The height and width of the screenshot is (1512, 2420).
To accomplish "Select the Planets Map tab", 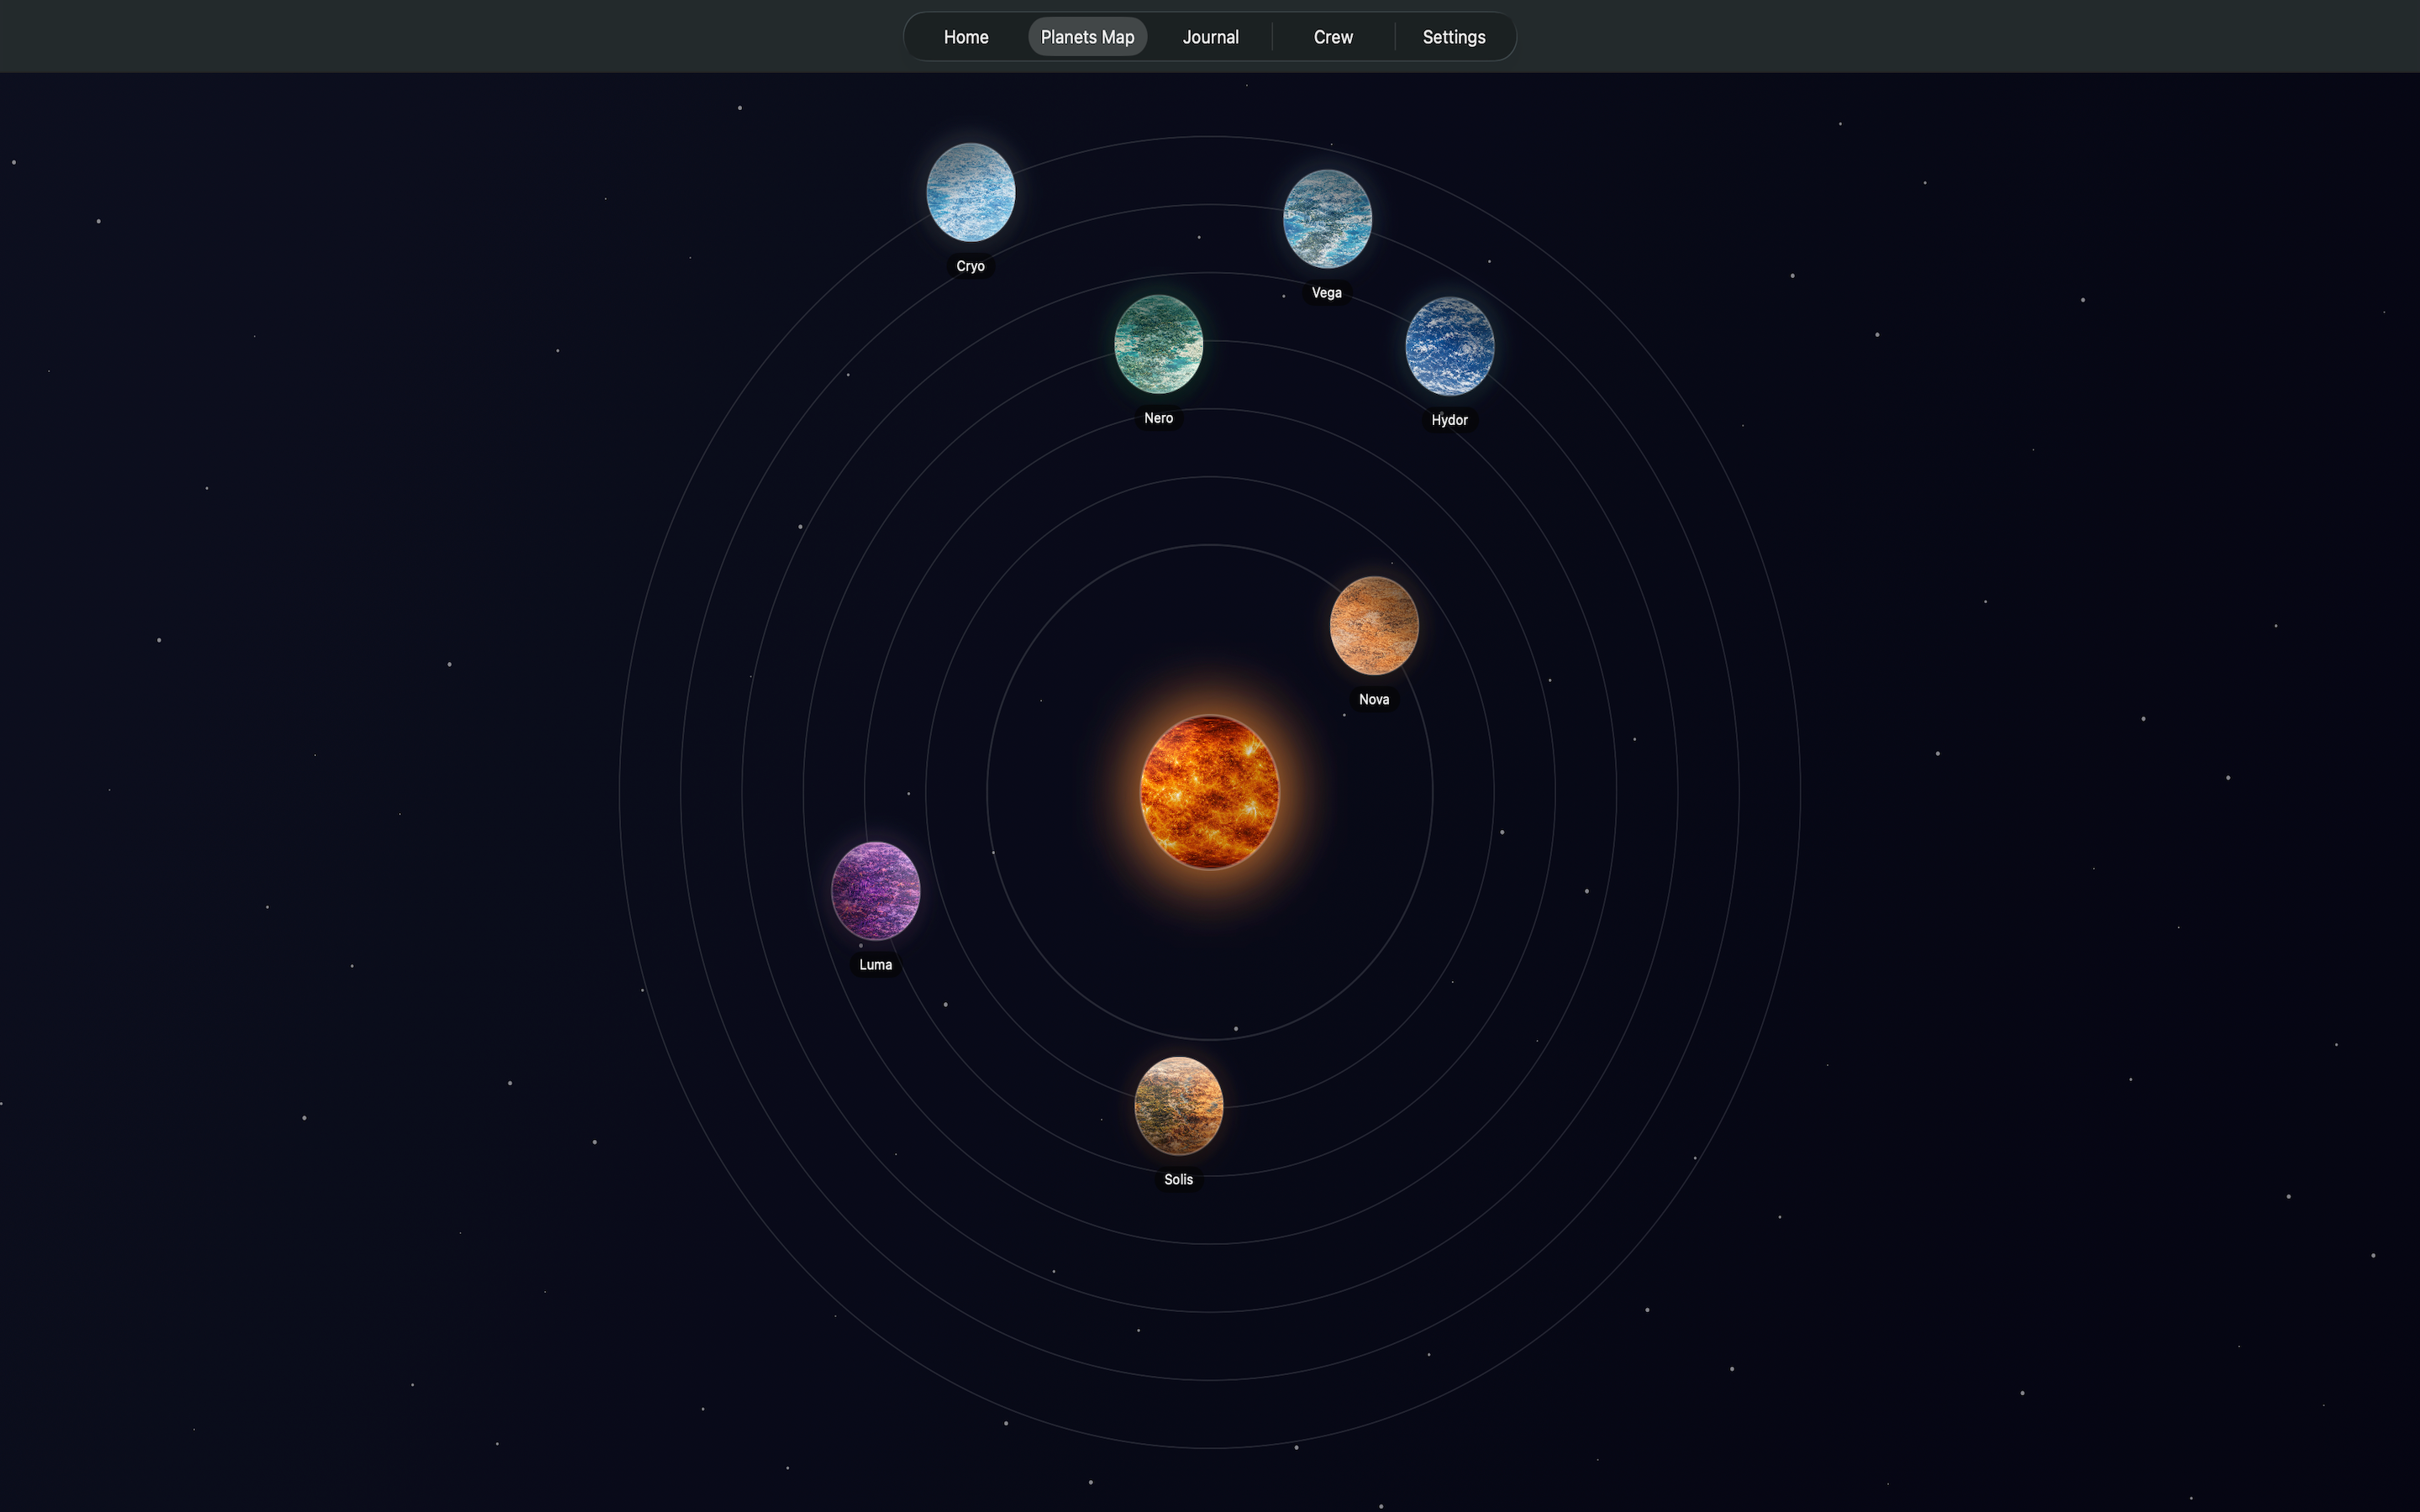I will [x=1087, y=37].
